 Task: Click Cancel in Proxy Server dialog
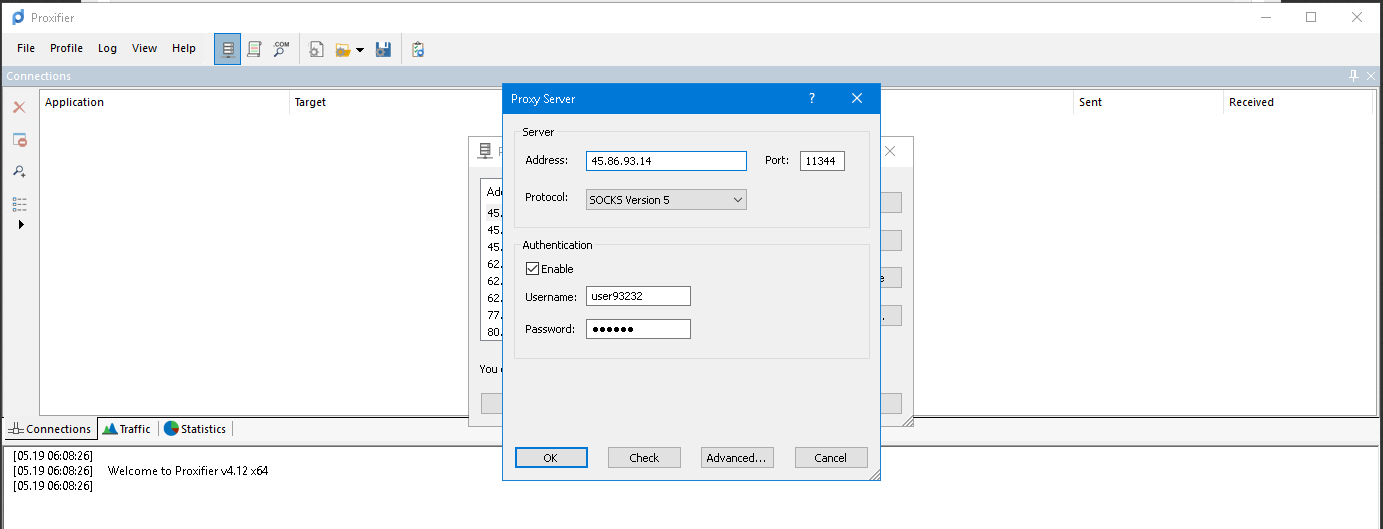(x=831, y=458)
